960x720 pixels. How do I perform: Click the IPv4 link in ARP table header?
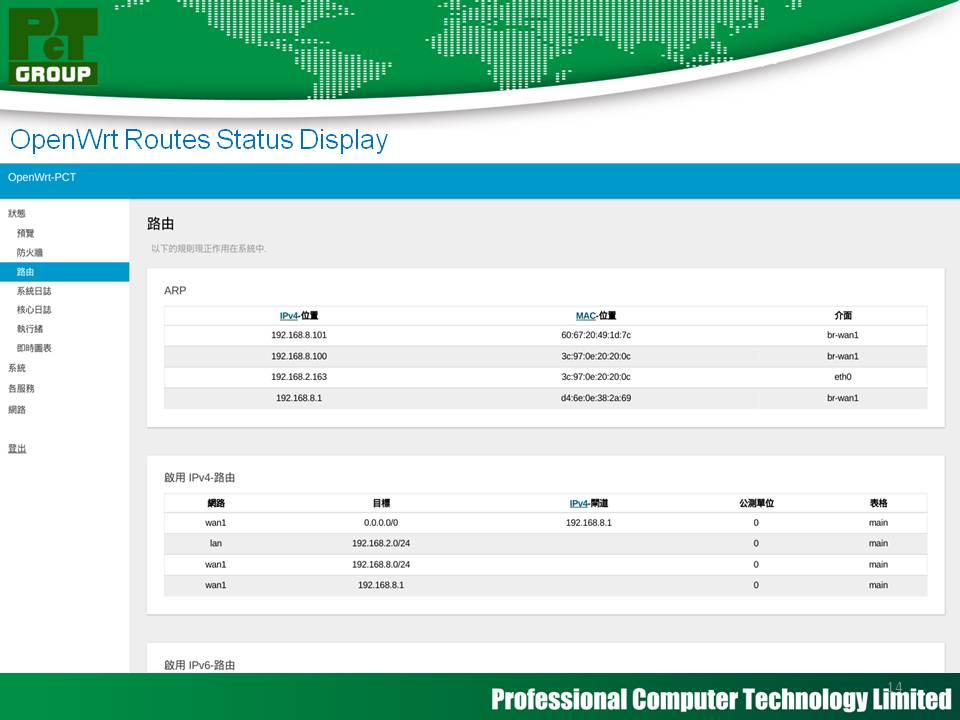pos(288,316)
